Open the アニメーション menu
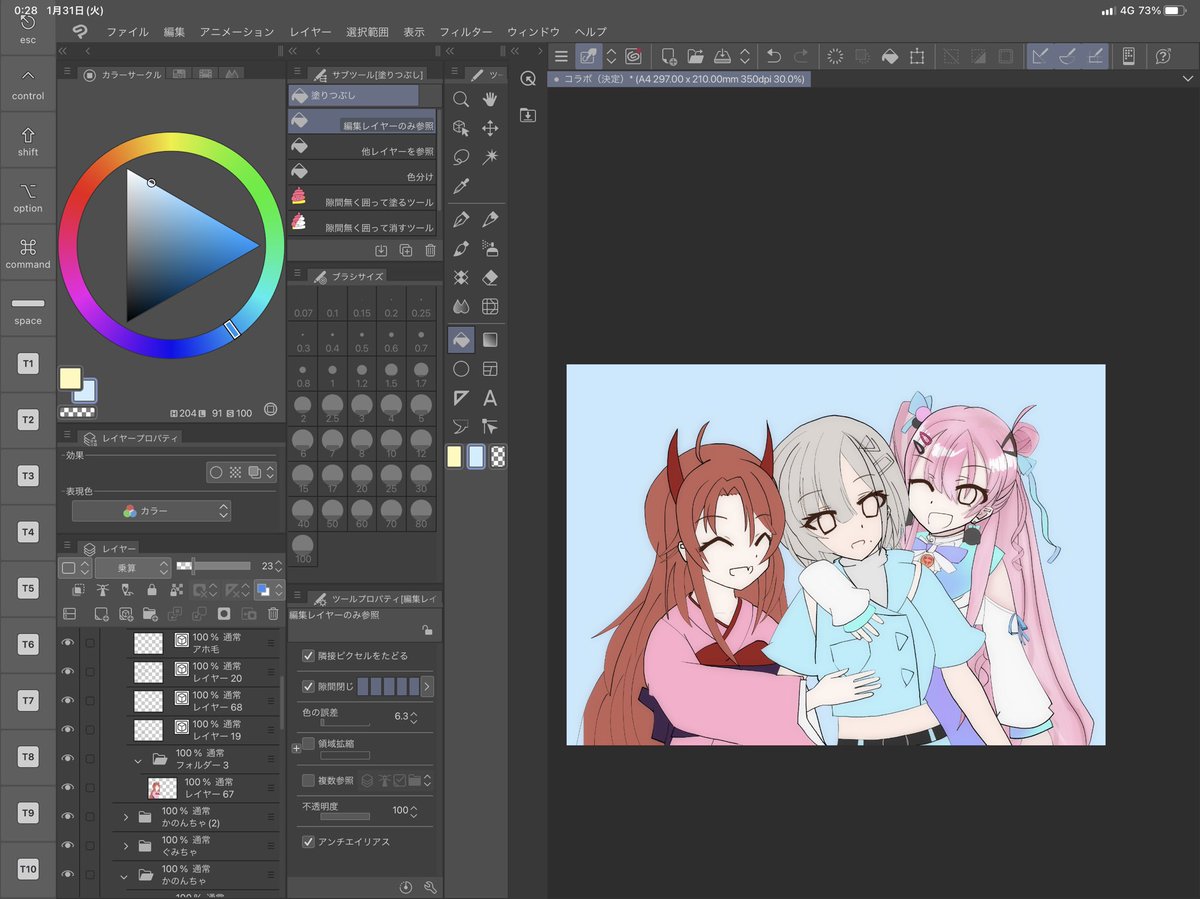 point(237,32)
